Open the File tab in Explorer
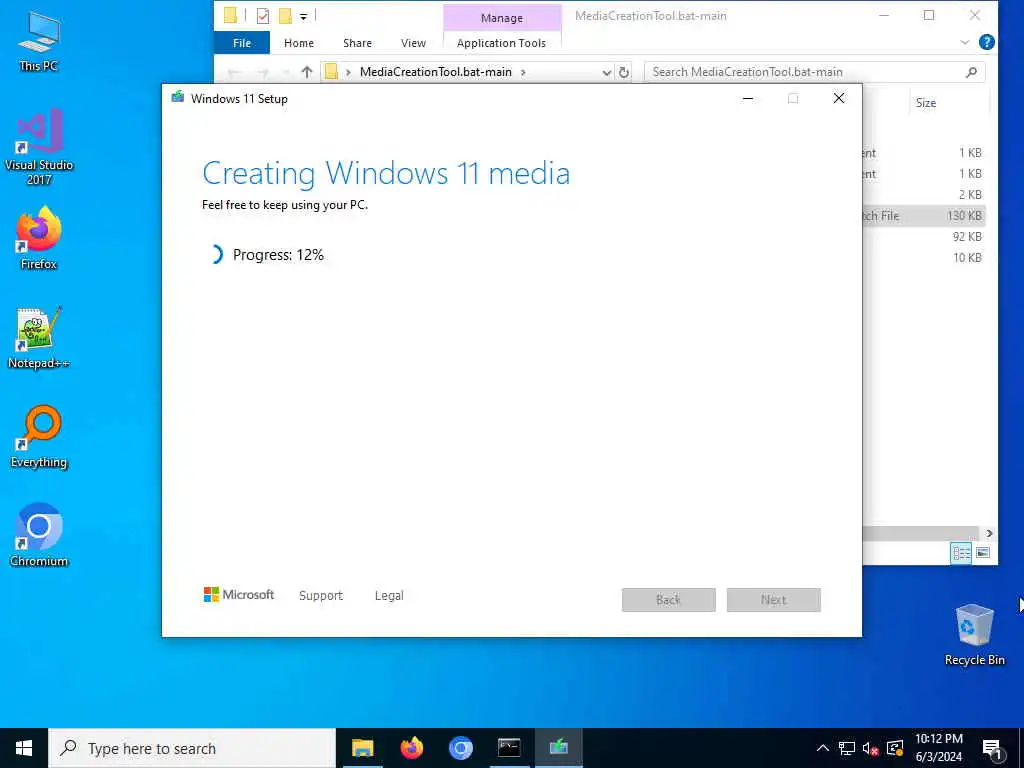 point(242,43)
